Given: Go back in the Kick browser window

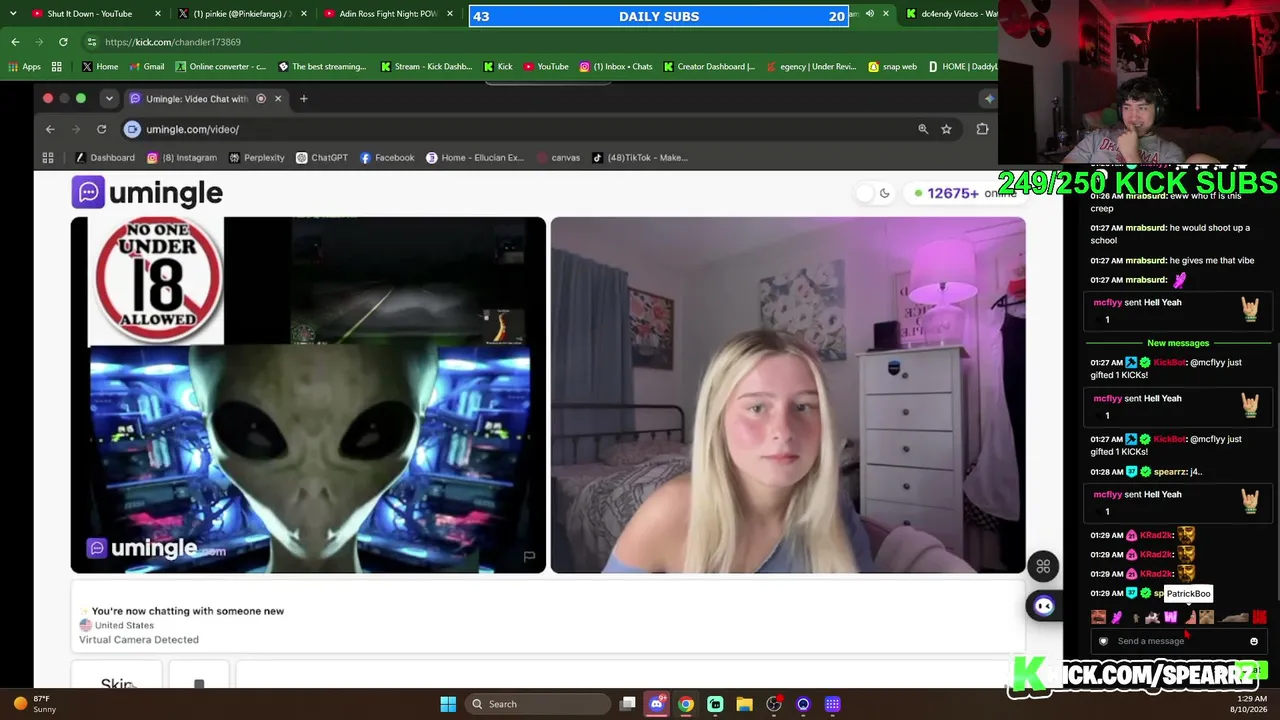Looking at the screenshot, I should click(x=15, y=42).
